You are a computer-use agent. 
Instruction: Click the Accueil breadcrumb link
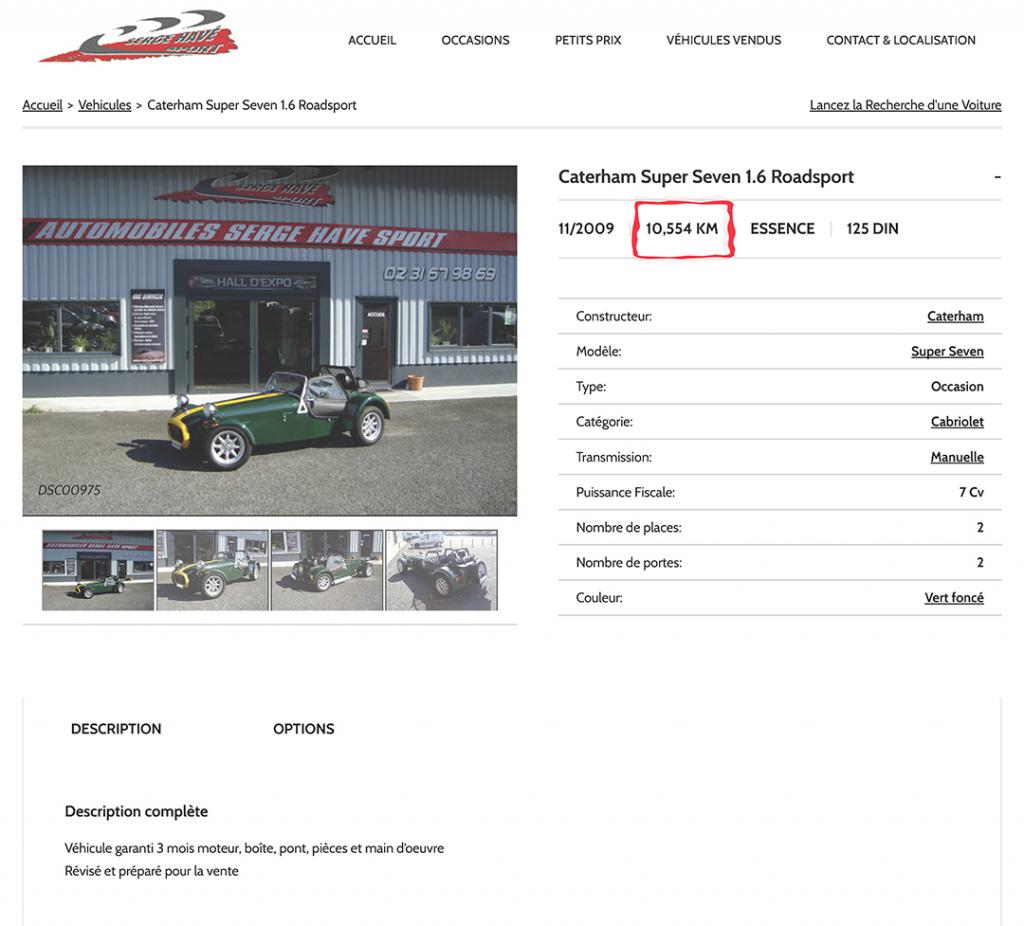42,105
